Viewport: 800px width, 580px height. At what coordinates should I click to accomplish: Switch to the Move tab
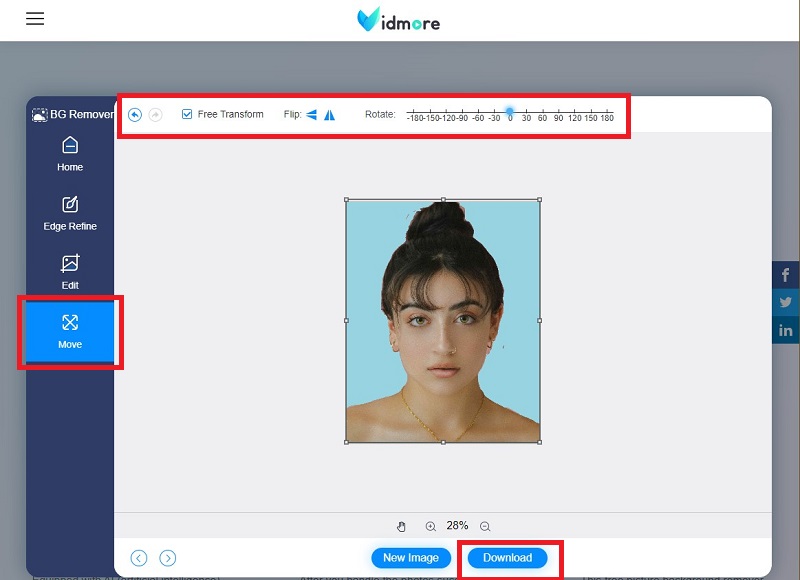point(69,331)
